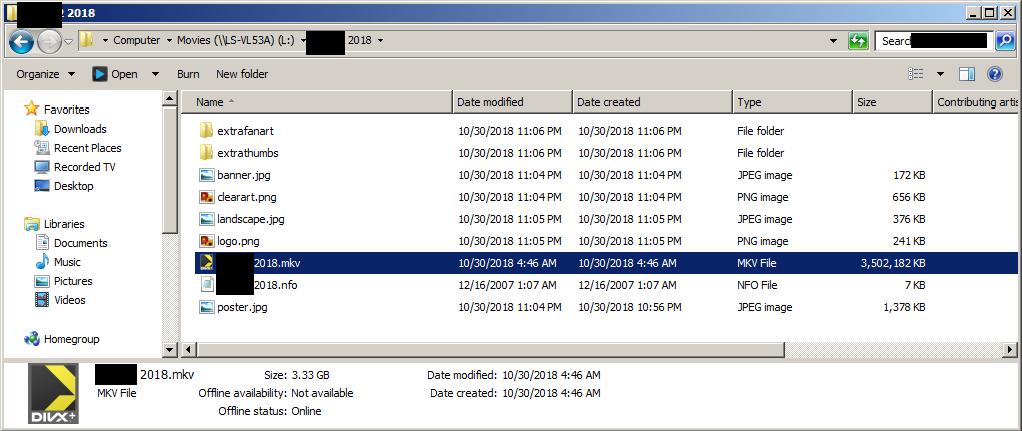The height and width of the screenshot is (431, 1022).
Task: Select Libraries in the navigation pane
Action: [64, 224]
